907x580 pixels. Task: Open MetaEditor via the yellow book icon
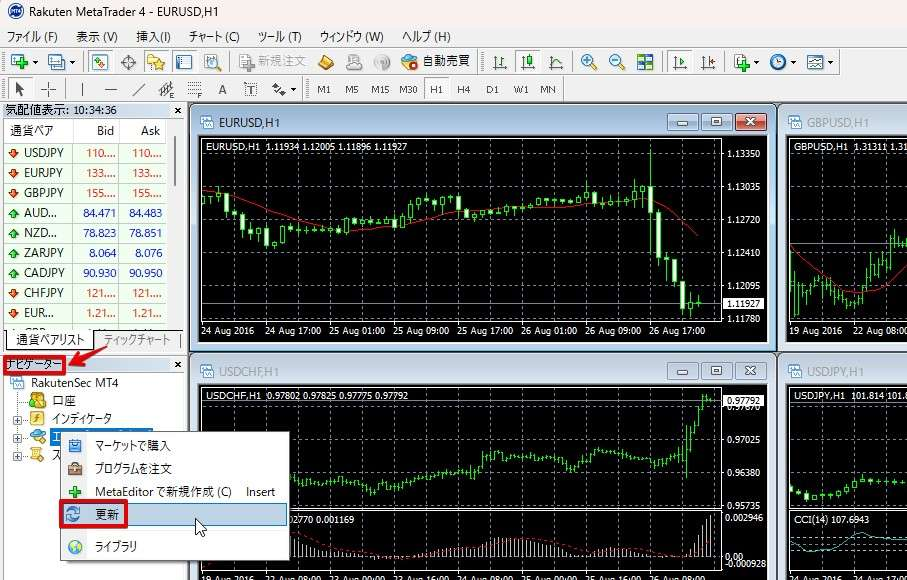pyautogui.click(x=326, y=62)
